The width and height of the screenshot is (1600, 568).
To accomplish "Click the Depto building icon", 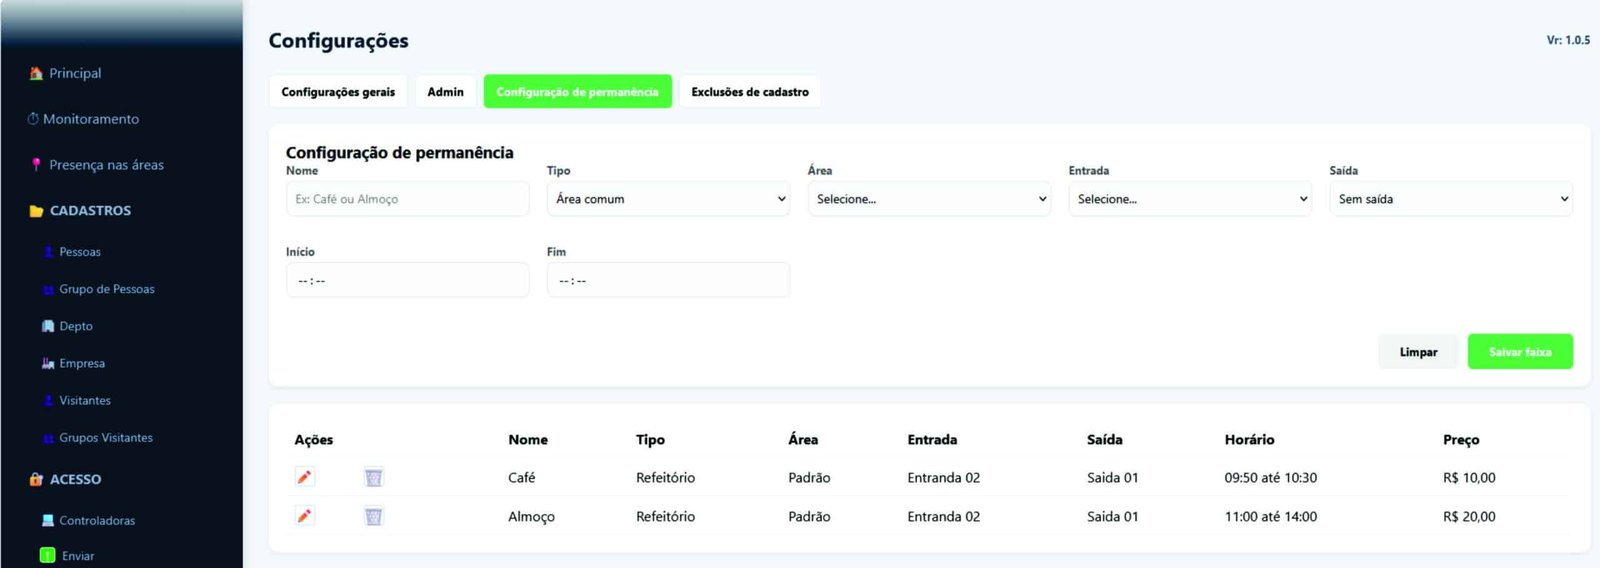I will [x=48, y=326].
